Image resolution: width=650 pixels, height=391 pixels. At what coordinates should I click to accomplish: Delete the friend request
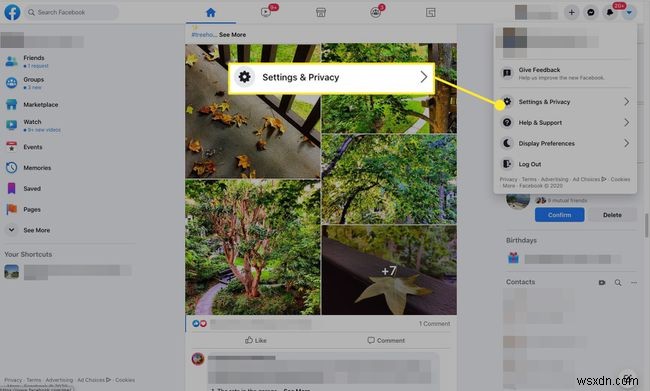click(x=612, y=215)
